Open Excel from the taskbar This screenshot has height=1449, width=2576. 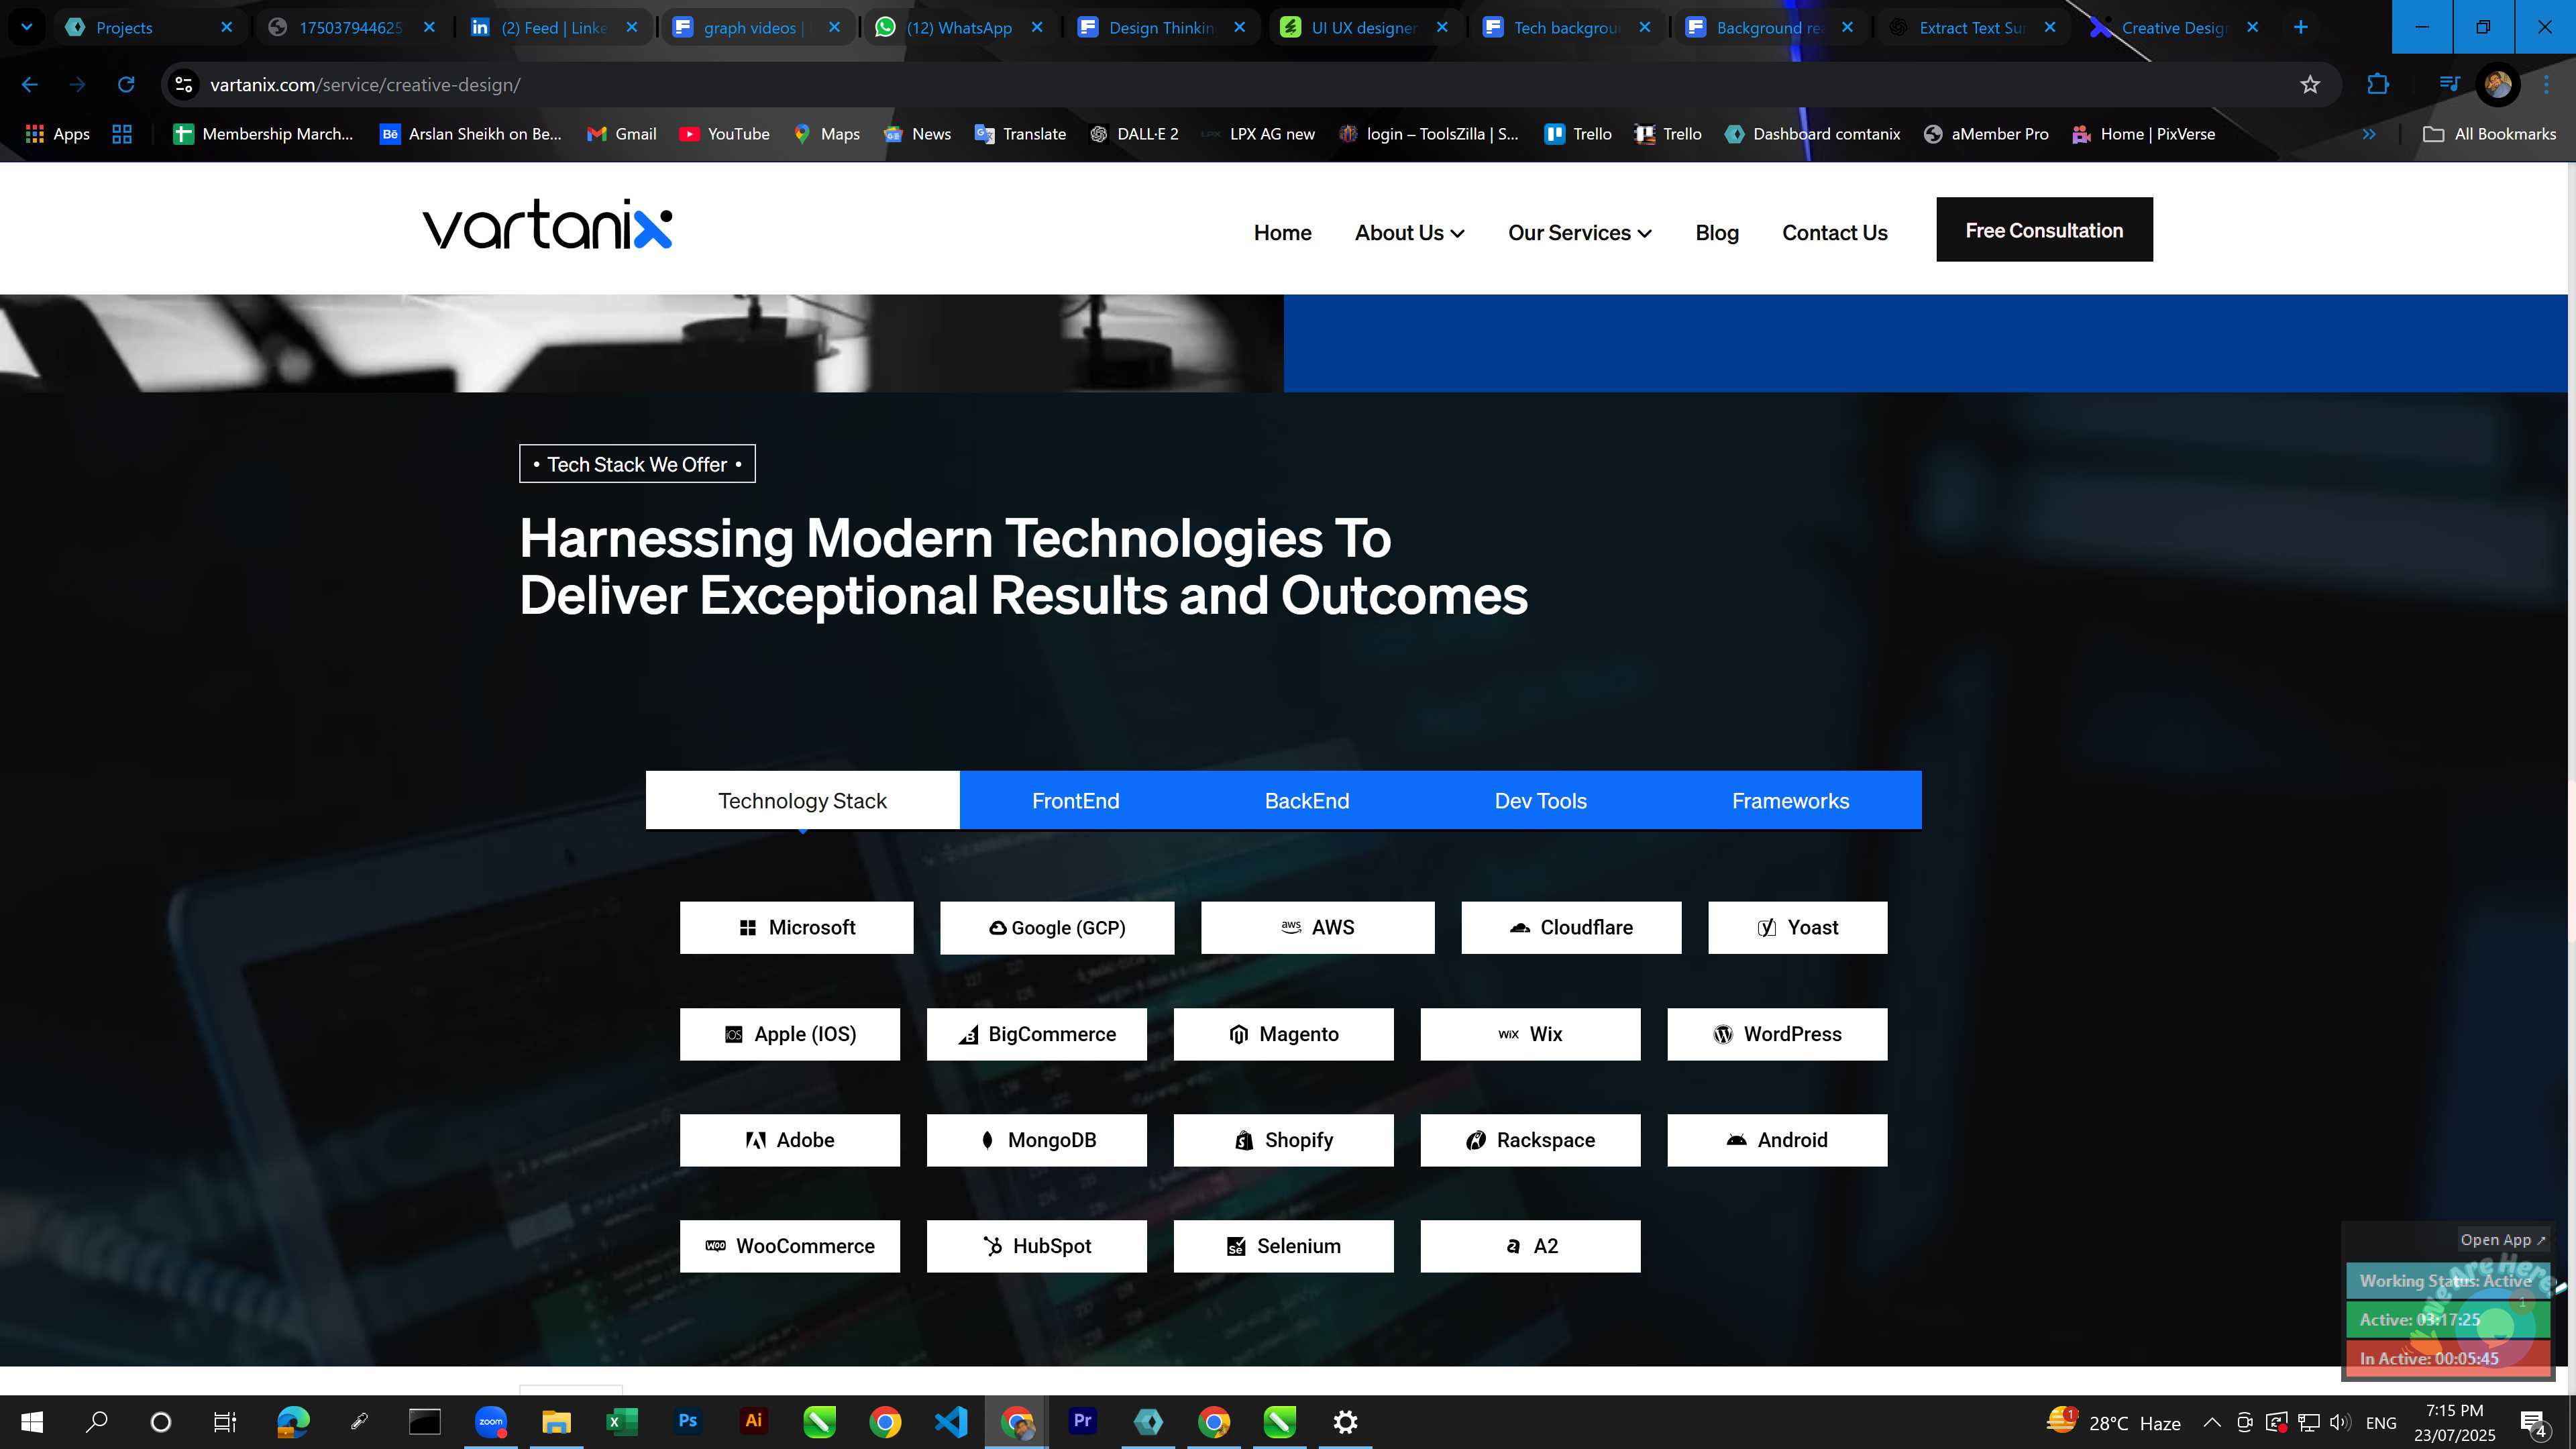click(622, 1421)
